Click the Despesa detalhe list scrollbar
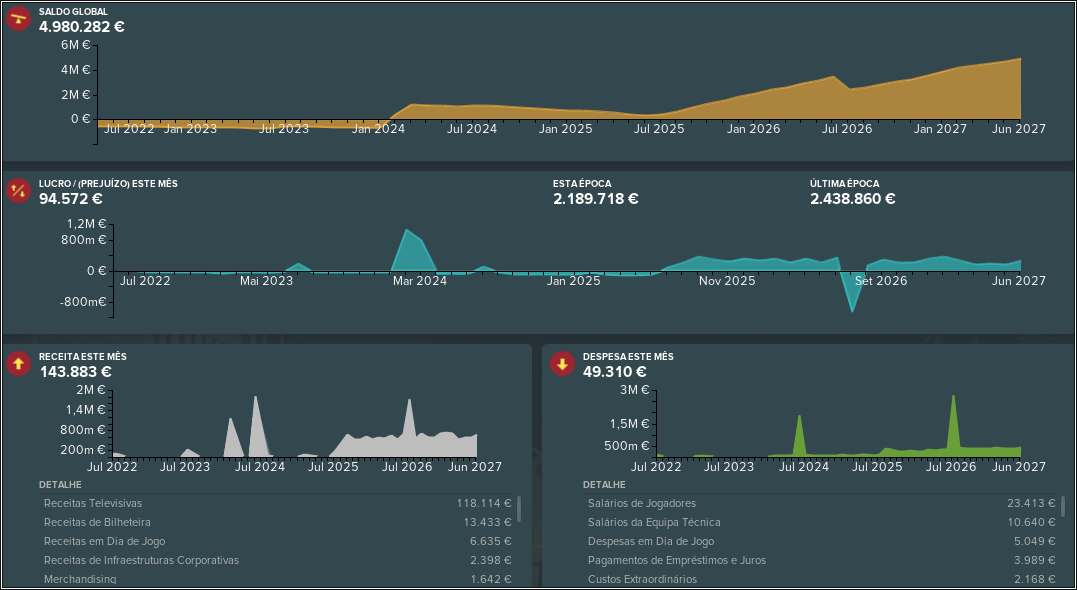This screenshot has width=1077, height=590. tap(1063, 506)
